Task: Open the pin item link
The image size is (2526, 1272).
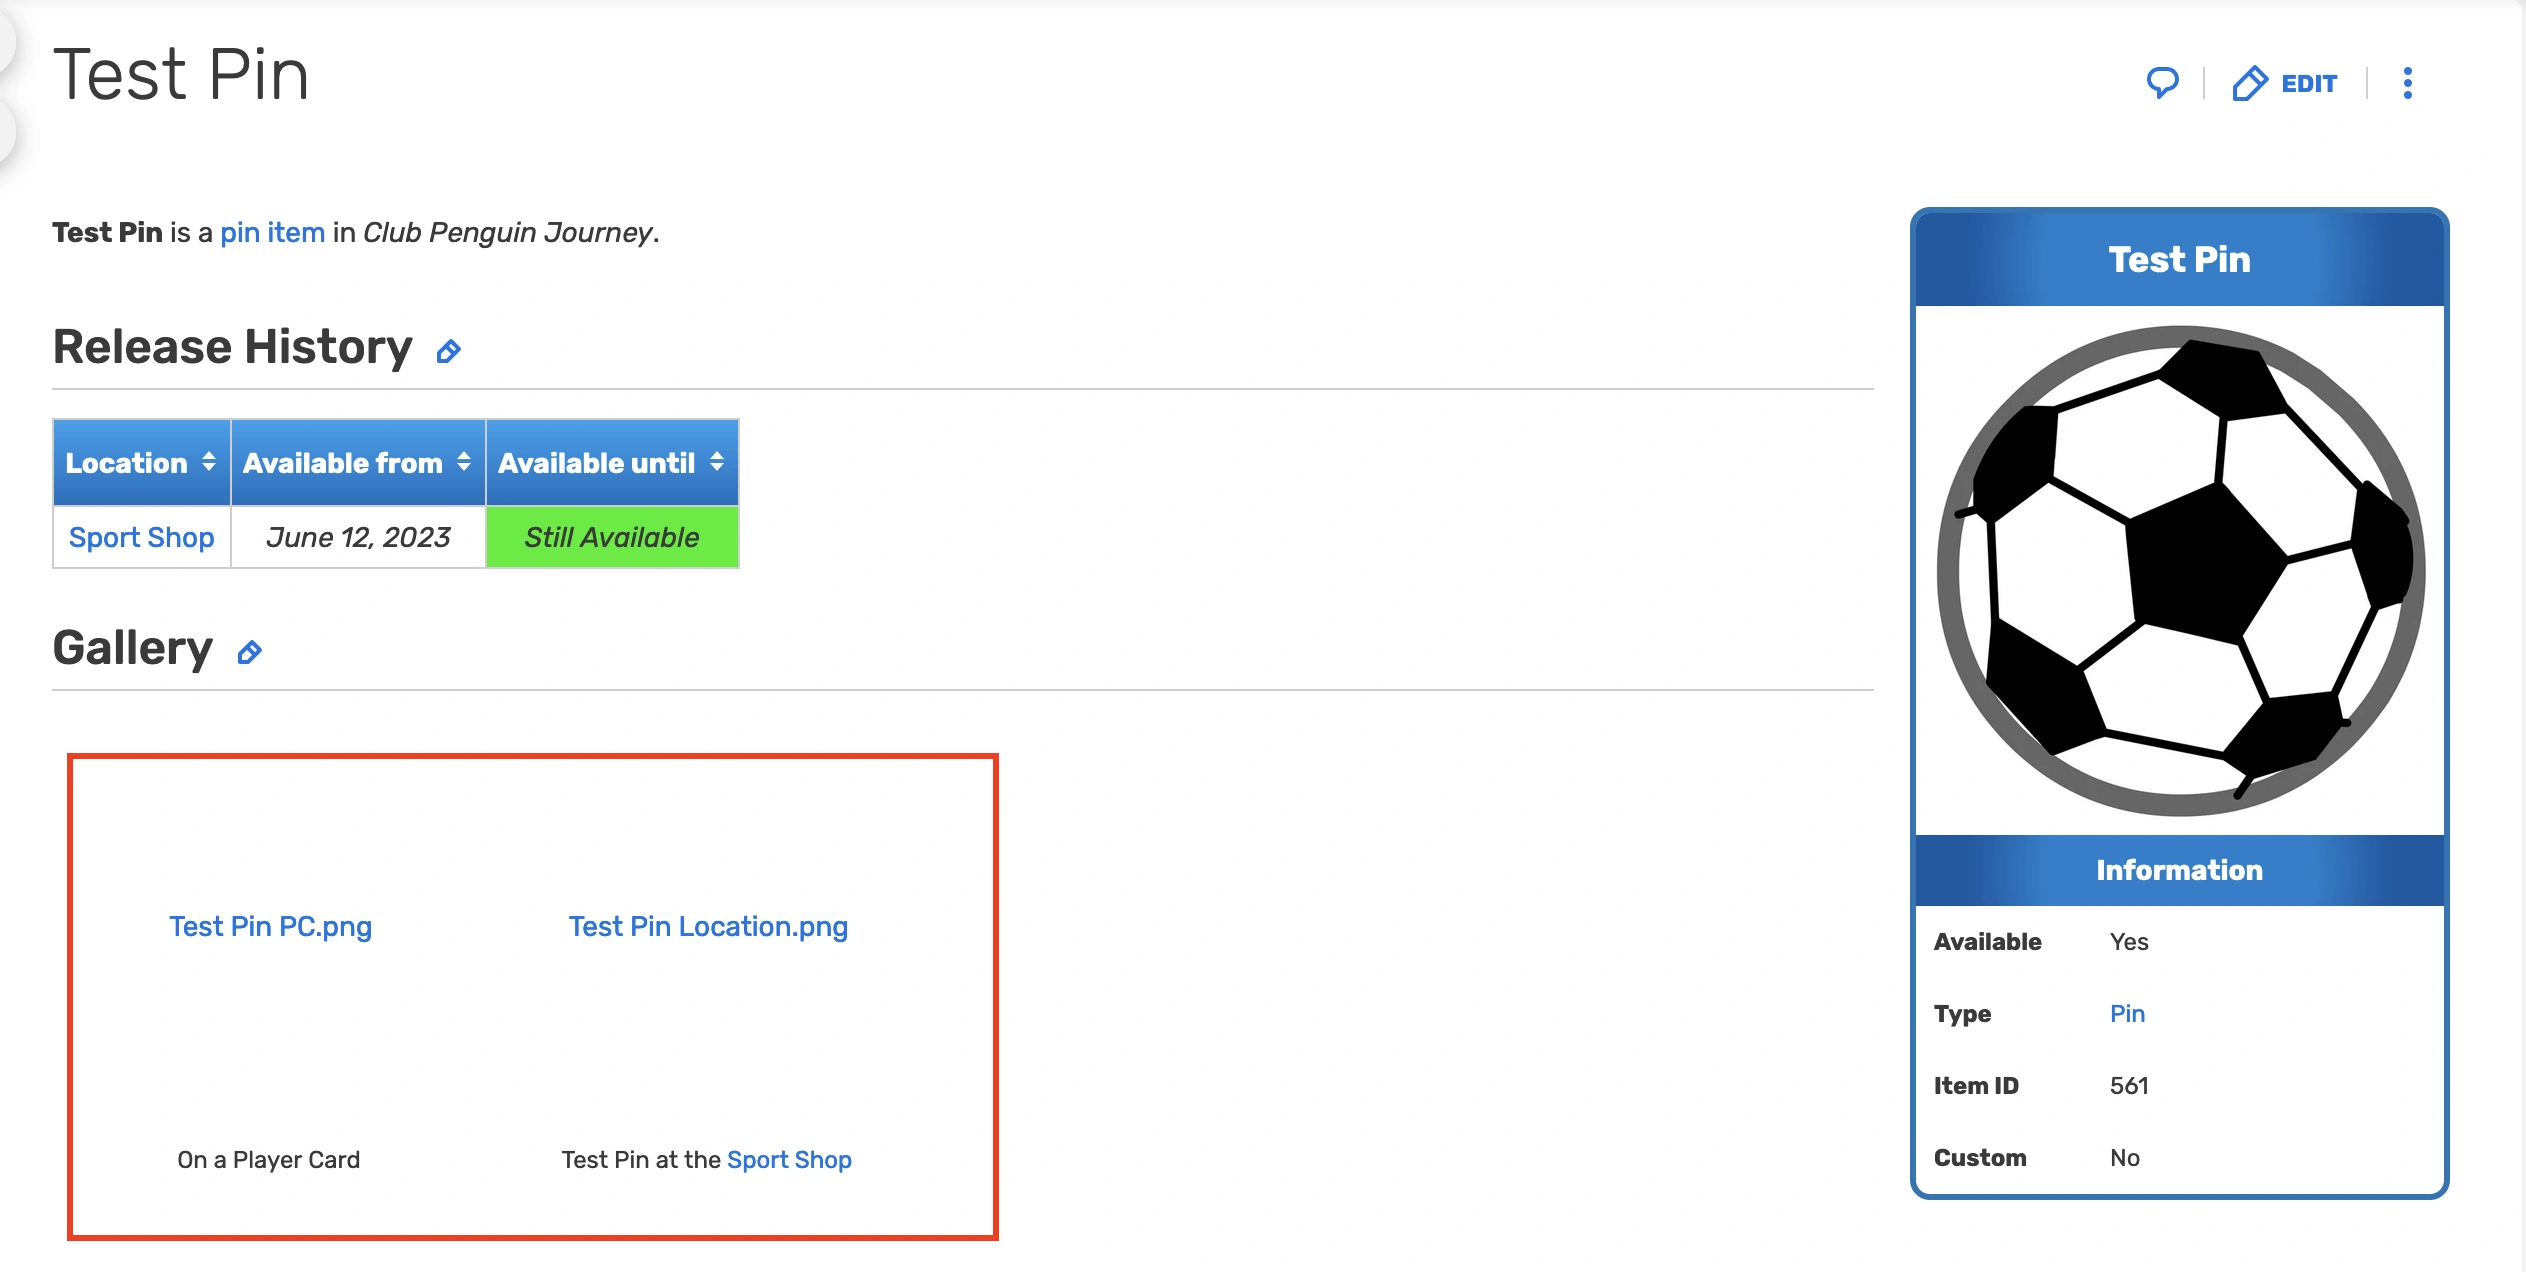Action: point(272,232)
